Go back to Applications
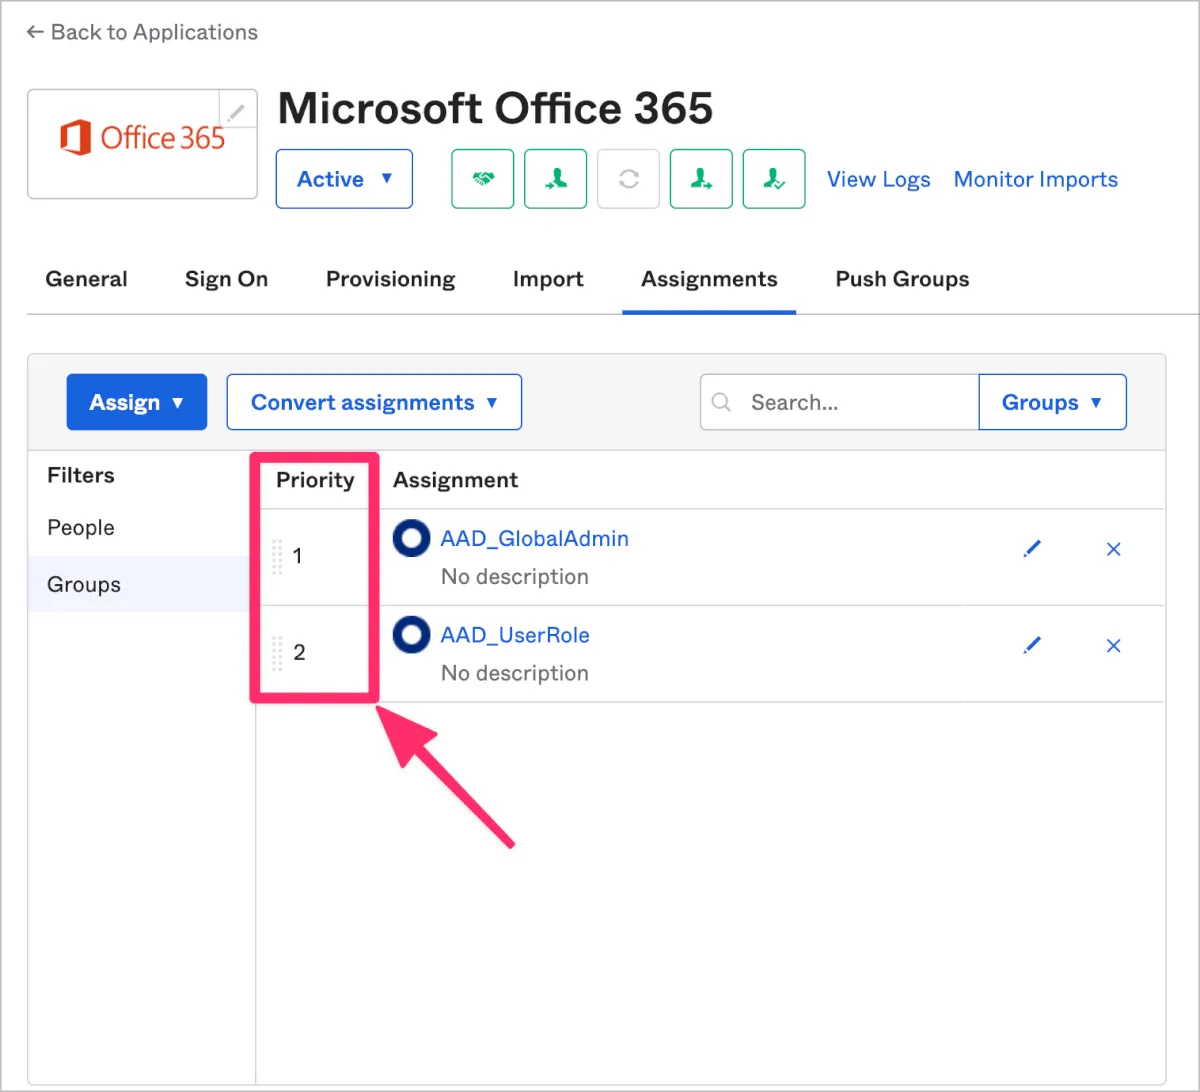This screenshot has width=1200, height=1092. pyautogui.click(x=142, y=32)
